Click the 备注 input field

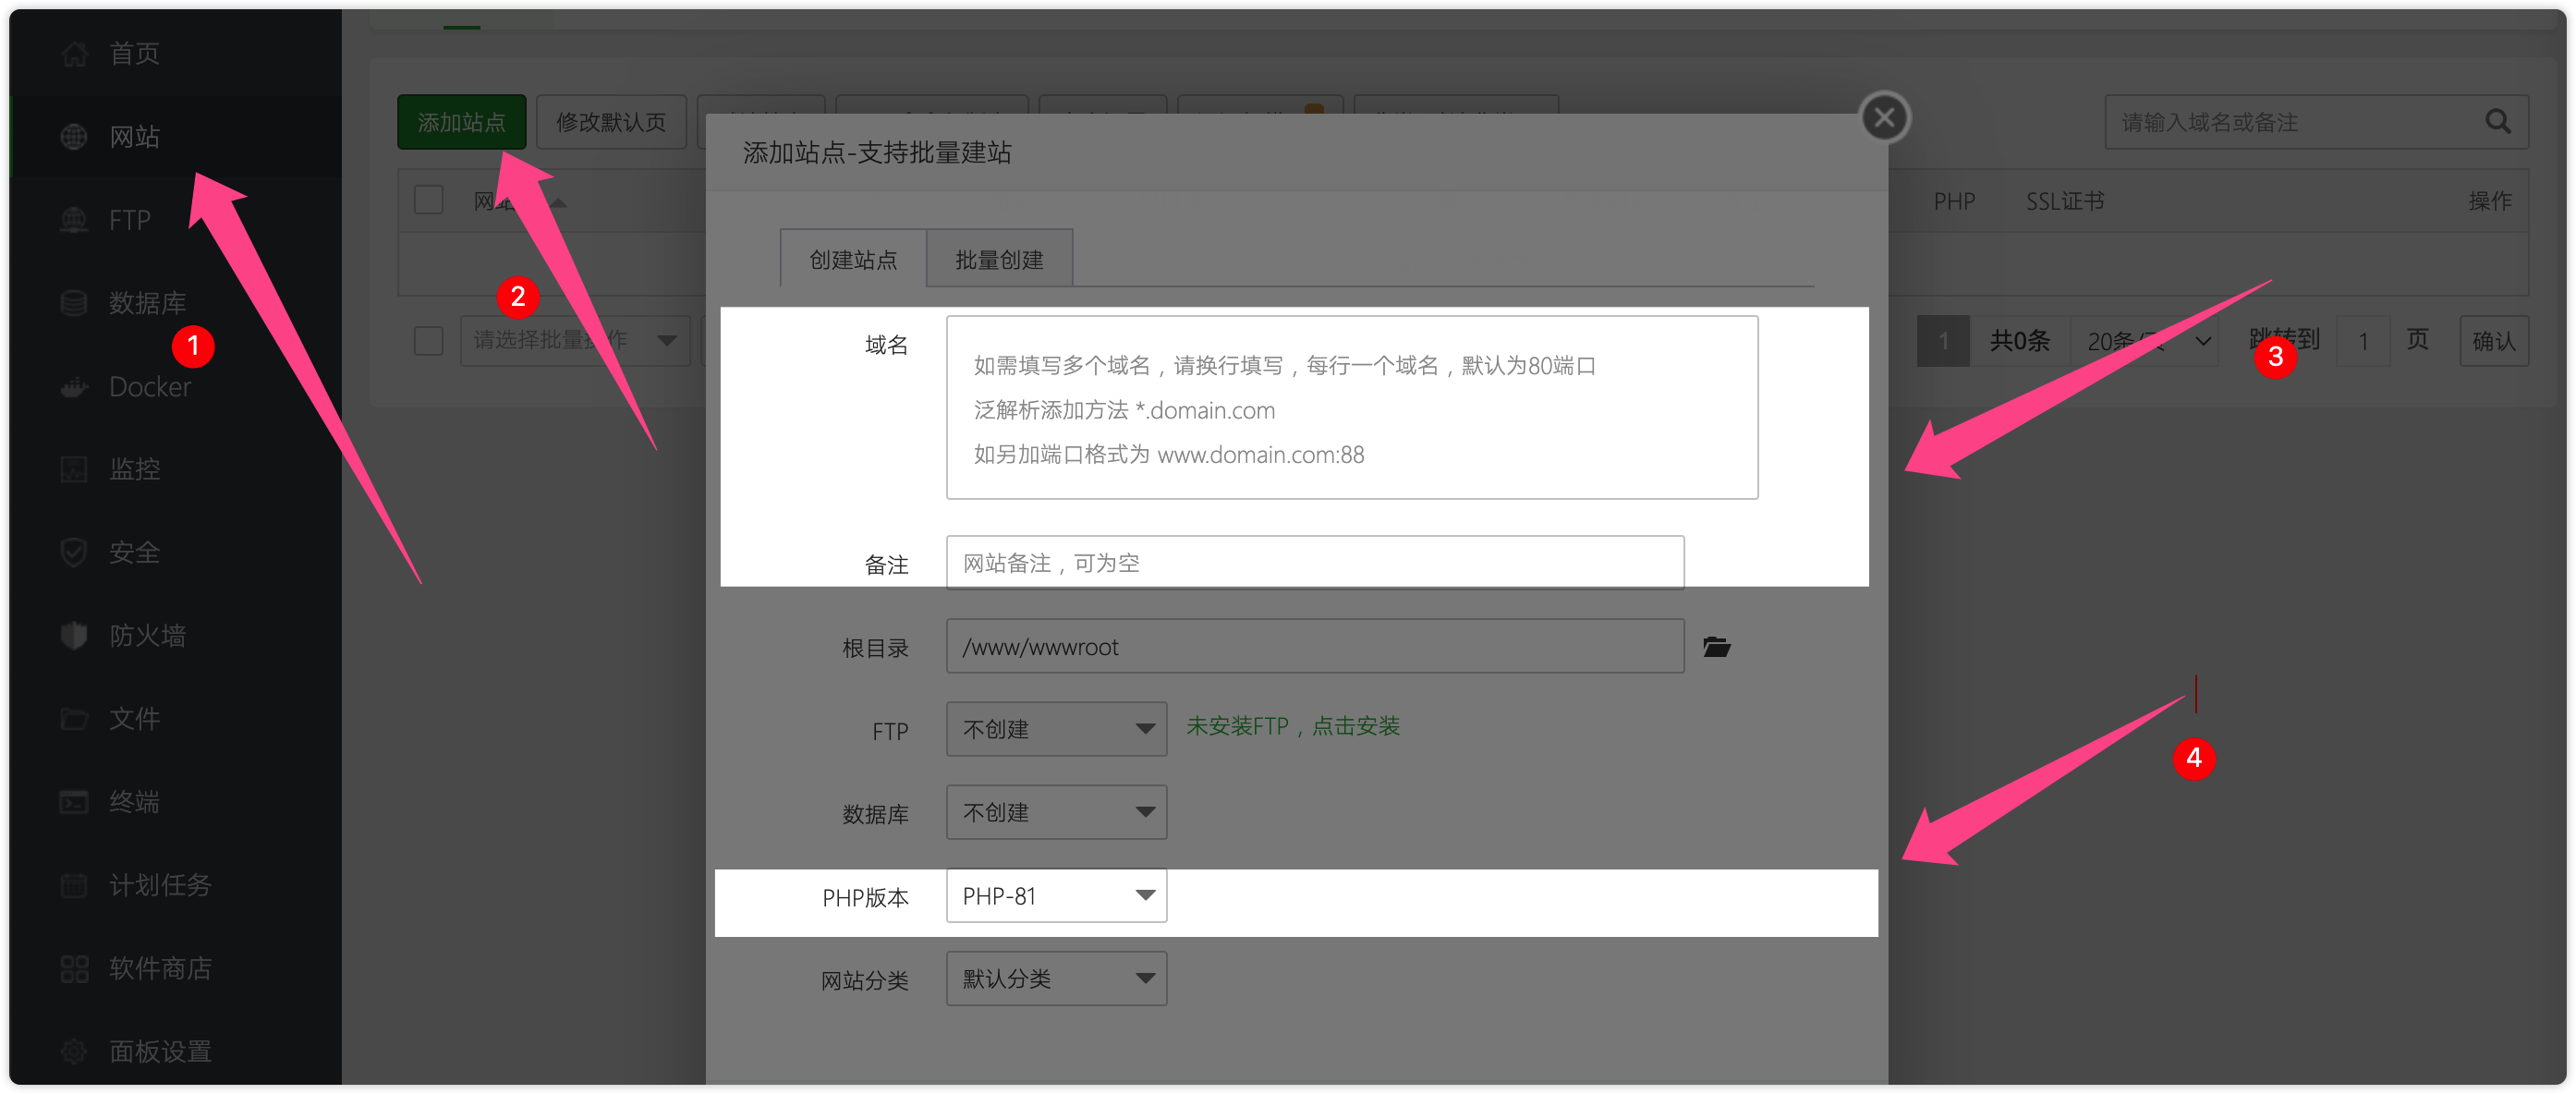point(1314,562)
